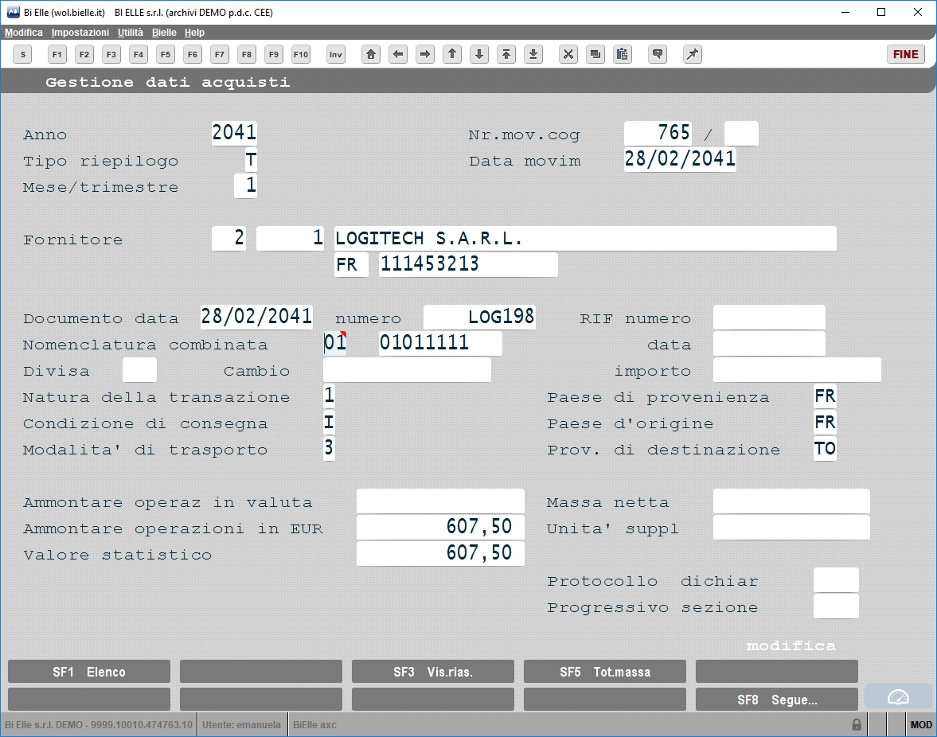Open the Modifica menu

(x=24, y=32)
